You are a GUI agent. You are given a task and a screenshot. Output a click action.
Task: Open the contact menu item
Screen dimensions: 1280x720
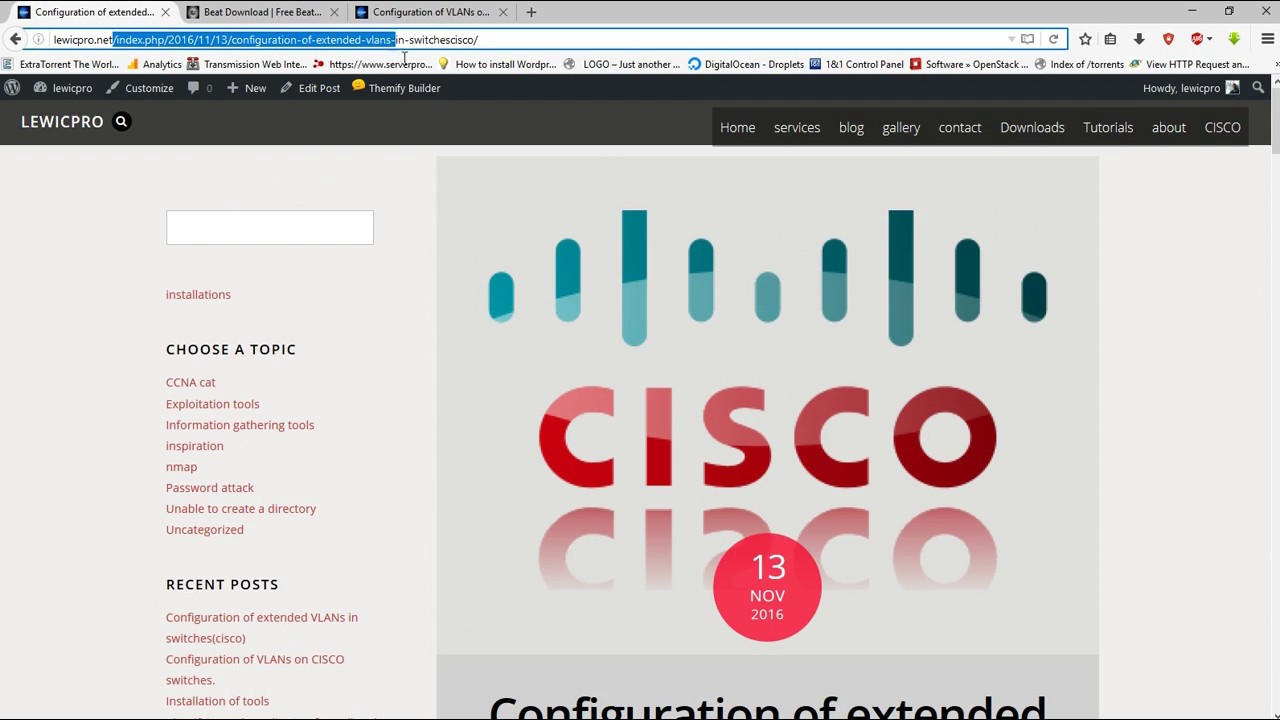960,127
